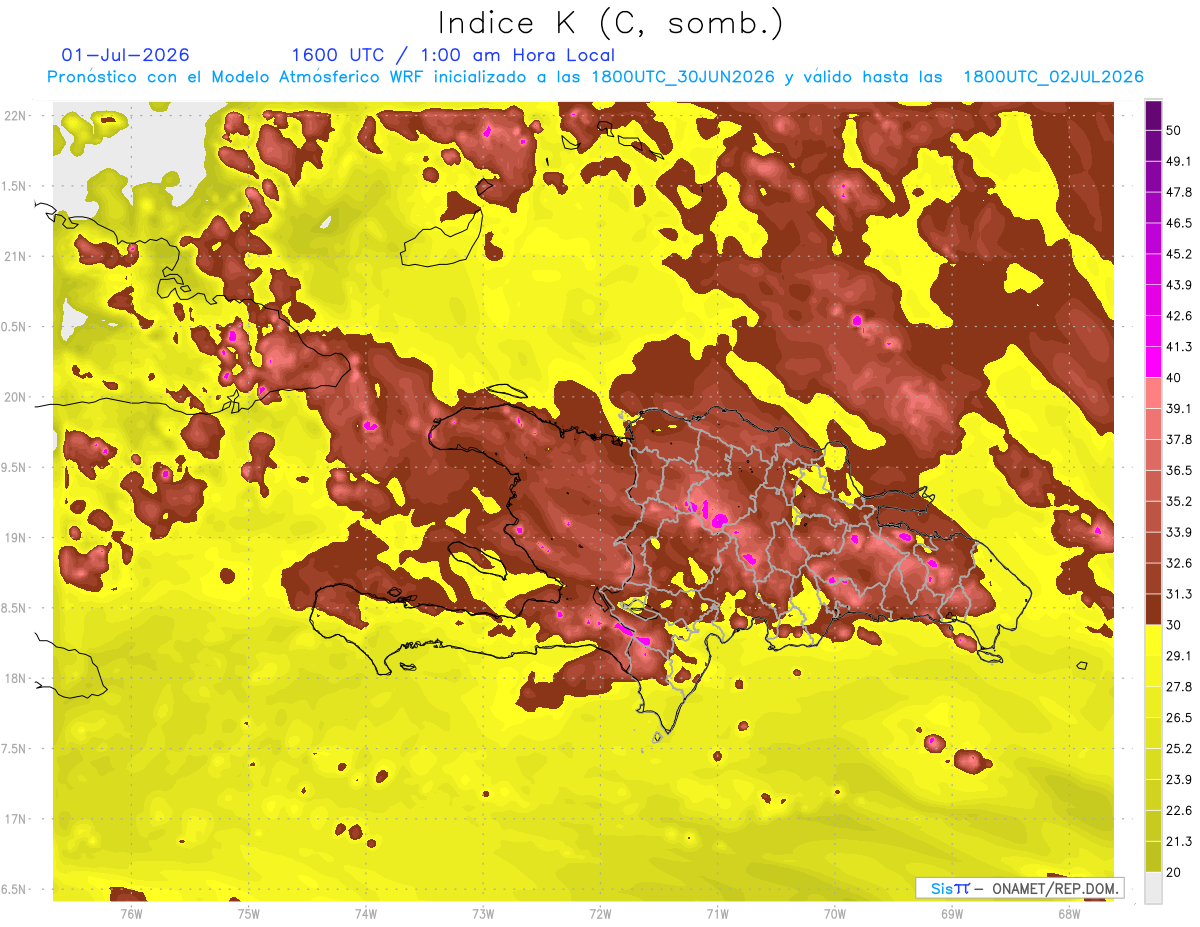
Task: Click the '73W' longitude label
Action: click(x=483, y=913)
